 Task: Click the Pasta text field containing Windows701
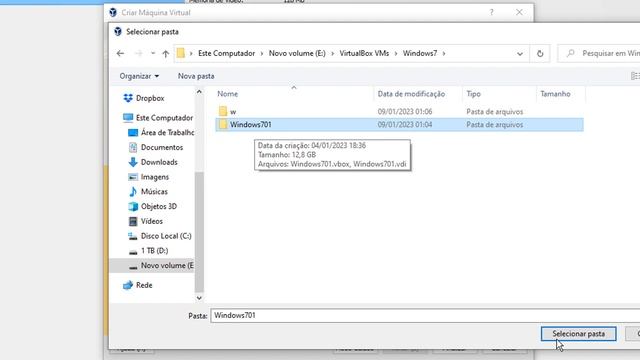tap(425, 316)
